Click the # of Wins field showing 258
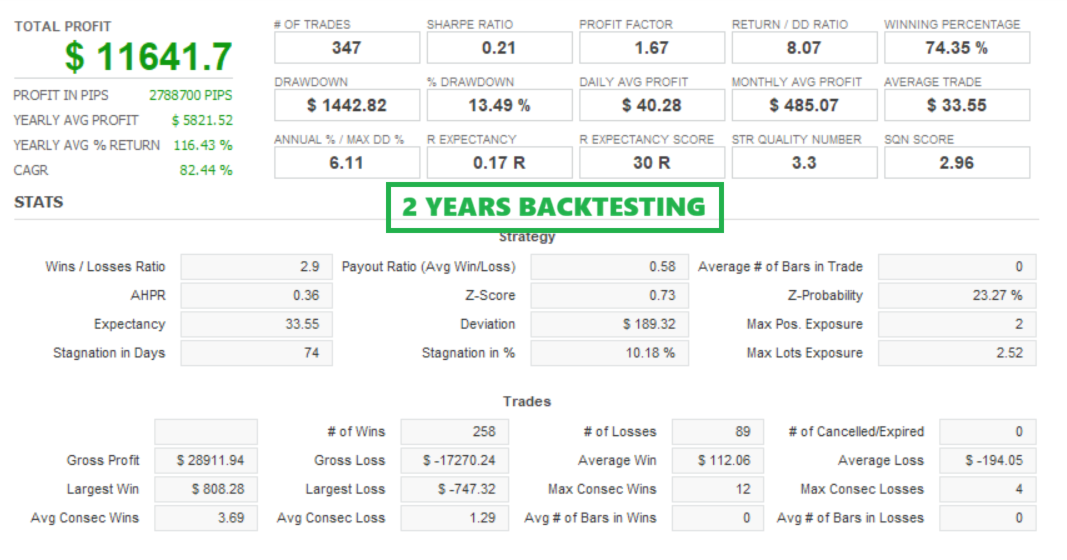This screenshot has height=560, width=1067. (x=454, y=432)
